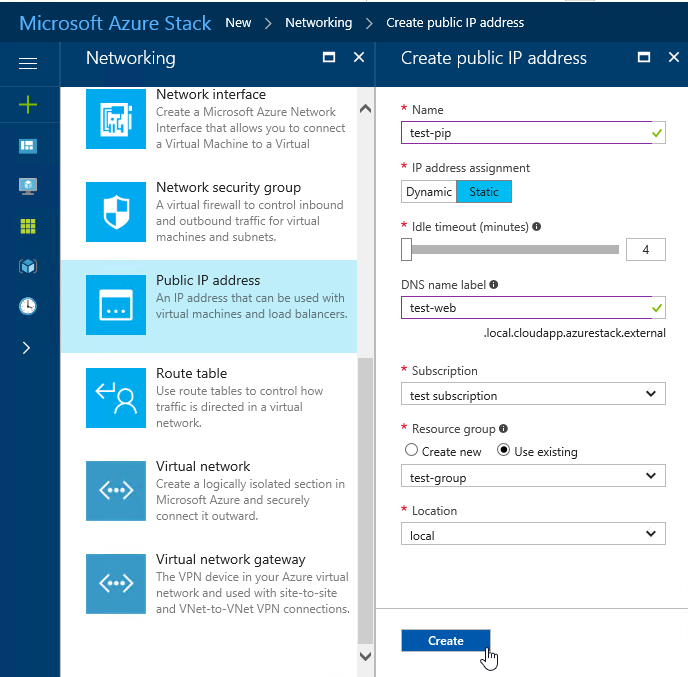Click the .local.cloudapp.azurestack.external suffix text
Image resolution: width=688 pixels, height=677 pixels.
[574, 333]
